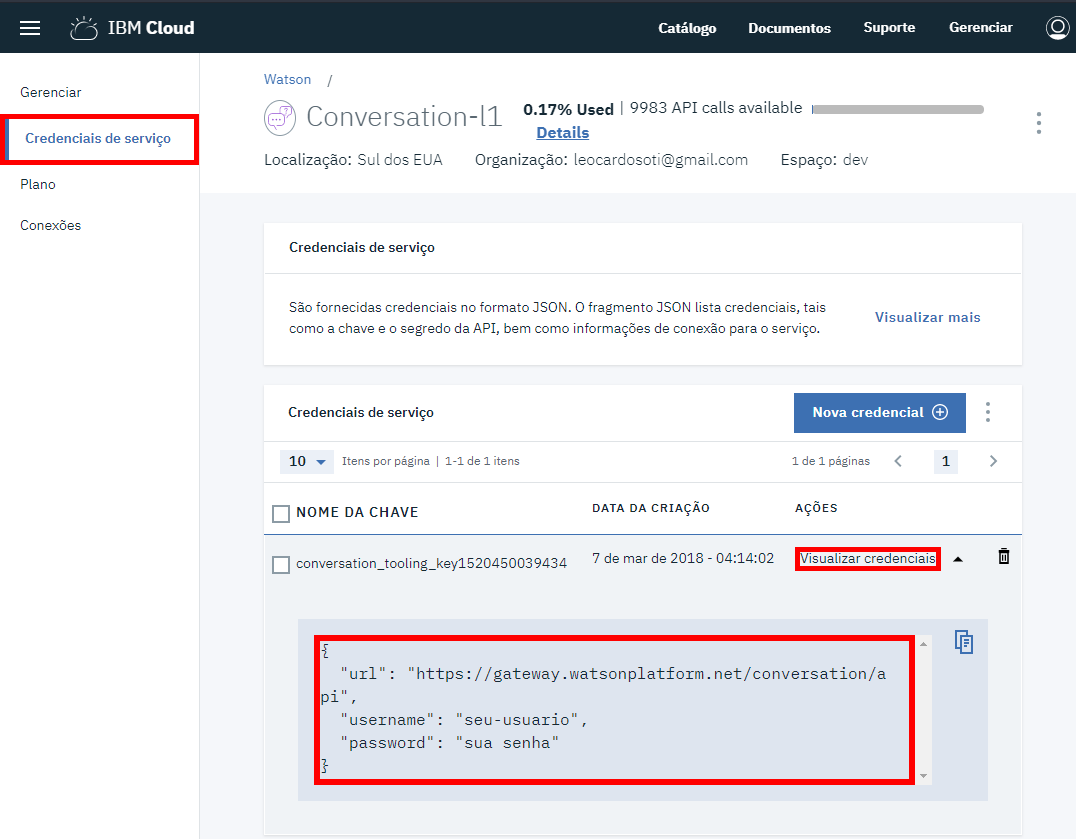
Task: Click the Conversation service chat icon
Action: click(280, 117)
